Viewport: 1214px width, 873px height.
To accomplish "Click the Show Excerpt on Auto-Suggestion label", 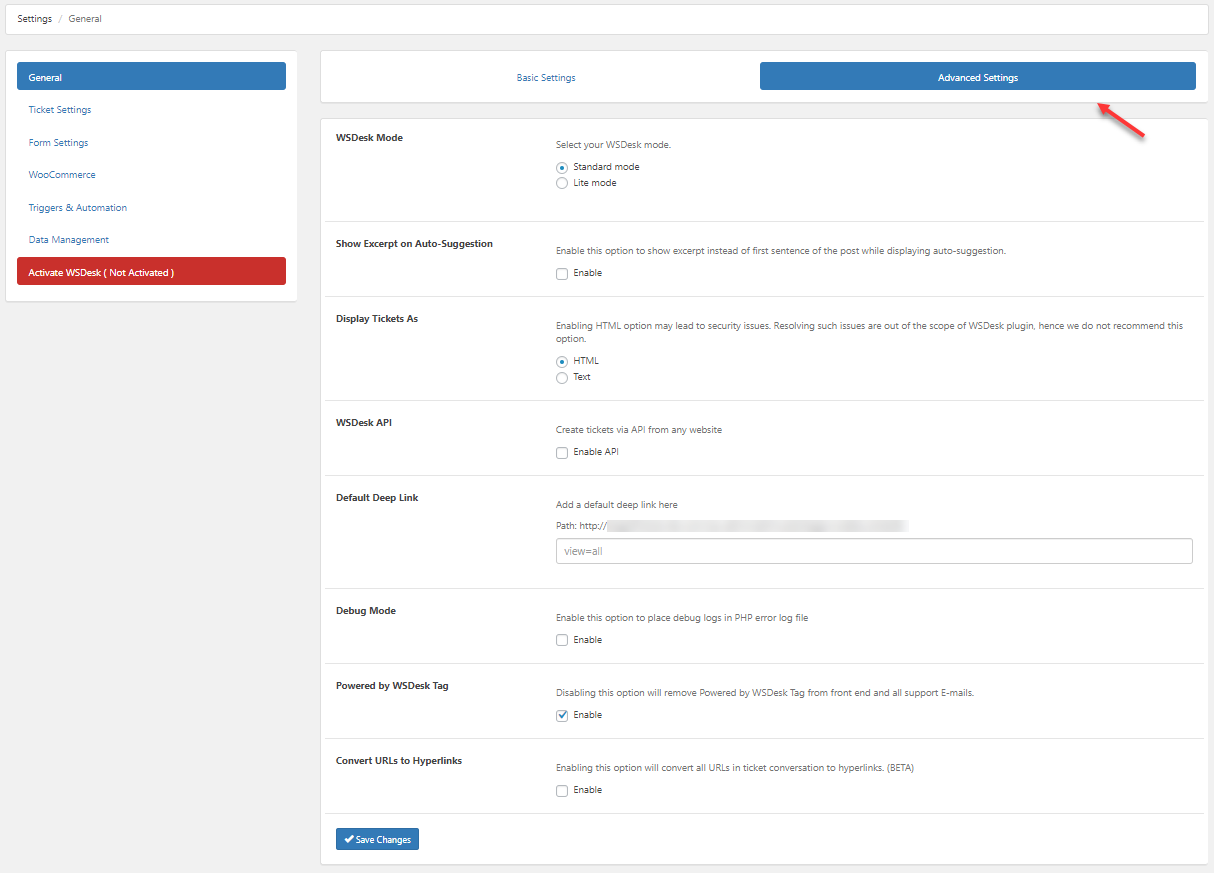I will click(x=414, y=244).
